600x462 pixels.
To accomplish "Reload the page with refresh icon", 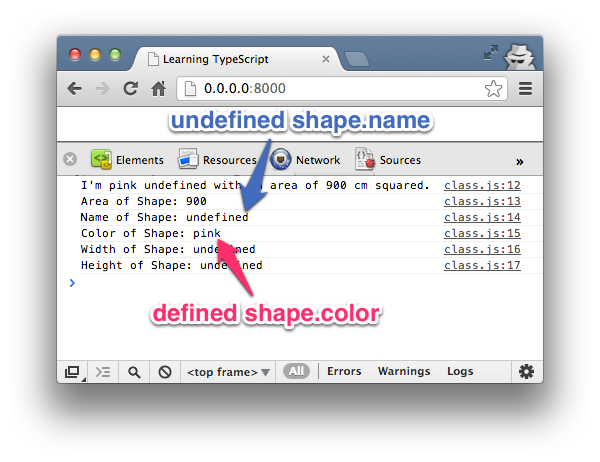I will pos(130,88).
